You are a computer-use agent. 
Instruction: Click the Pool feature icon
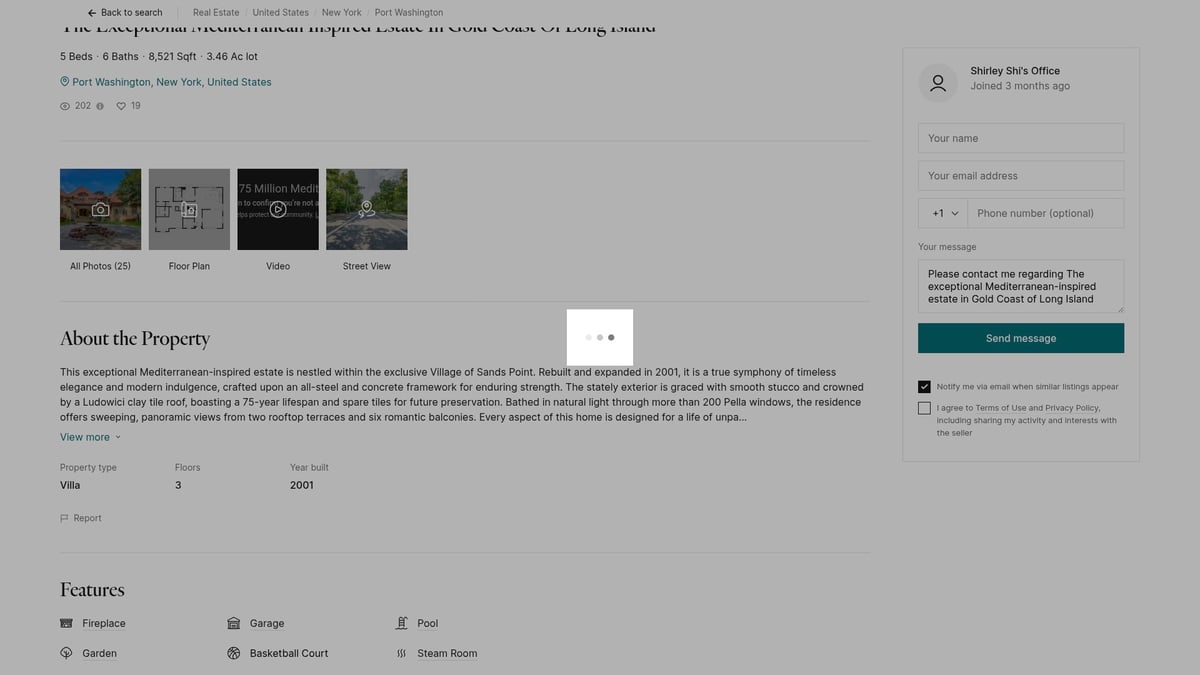coord(401,623)
